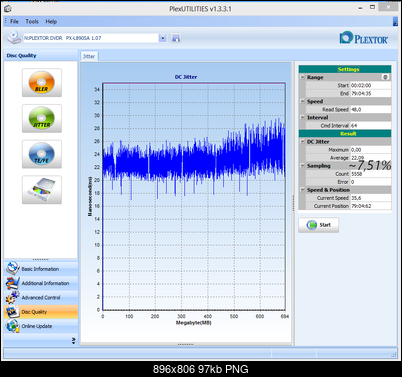Select the Current Position value 79:04:62
Screen dimensions: 402x377
point(370,206)
